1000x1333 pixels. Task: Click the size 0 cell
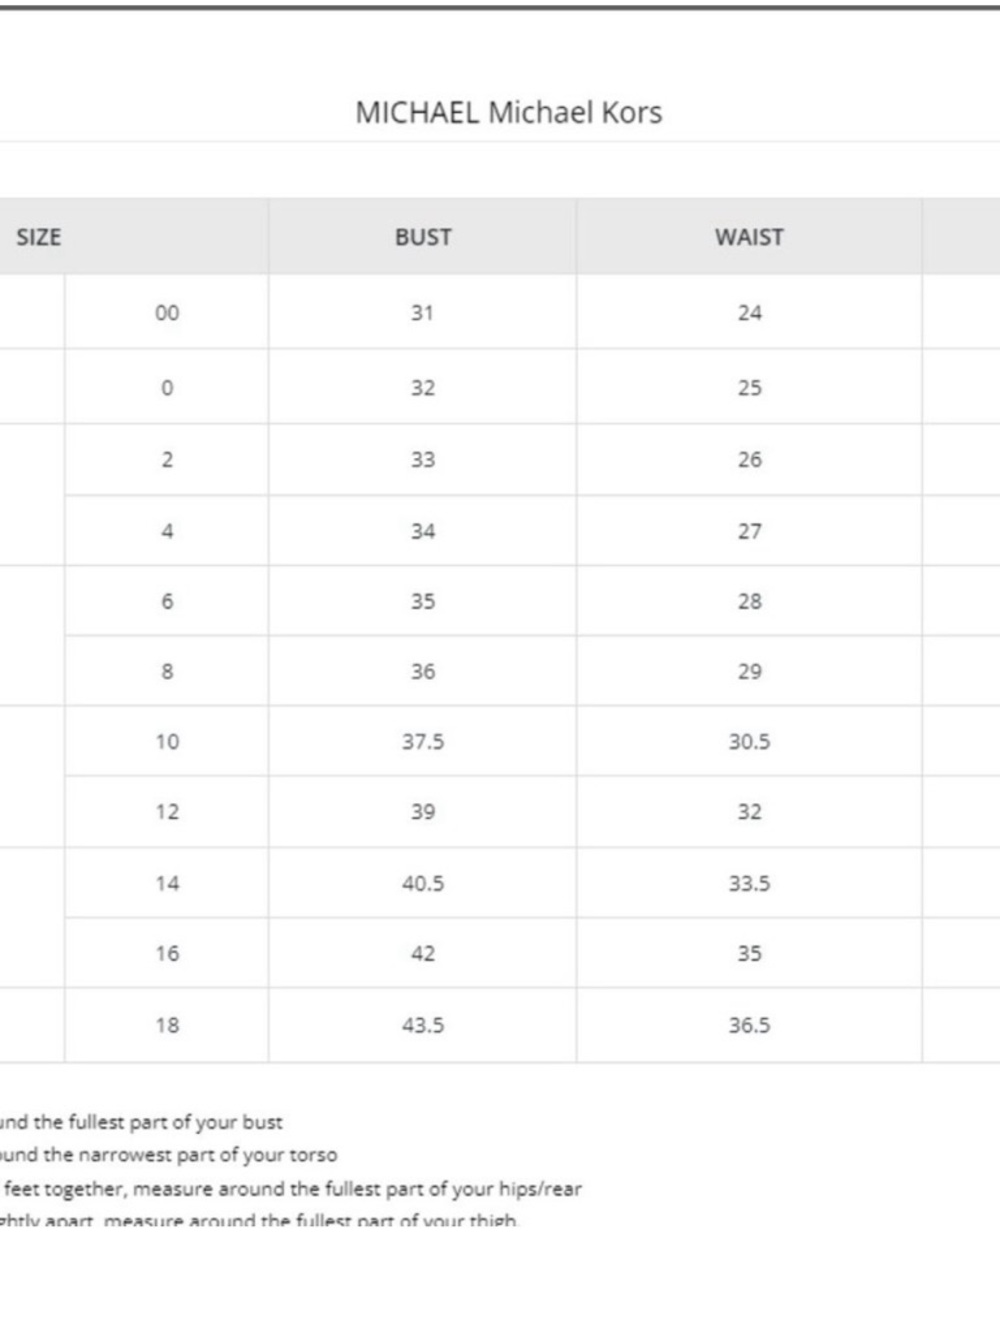[167, 388]
